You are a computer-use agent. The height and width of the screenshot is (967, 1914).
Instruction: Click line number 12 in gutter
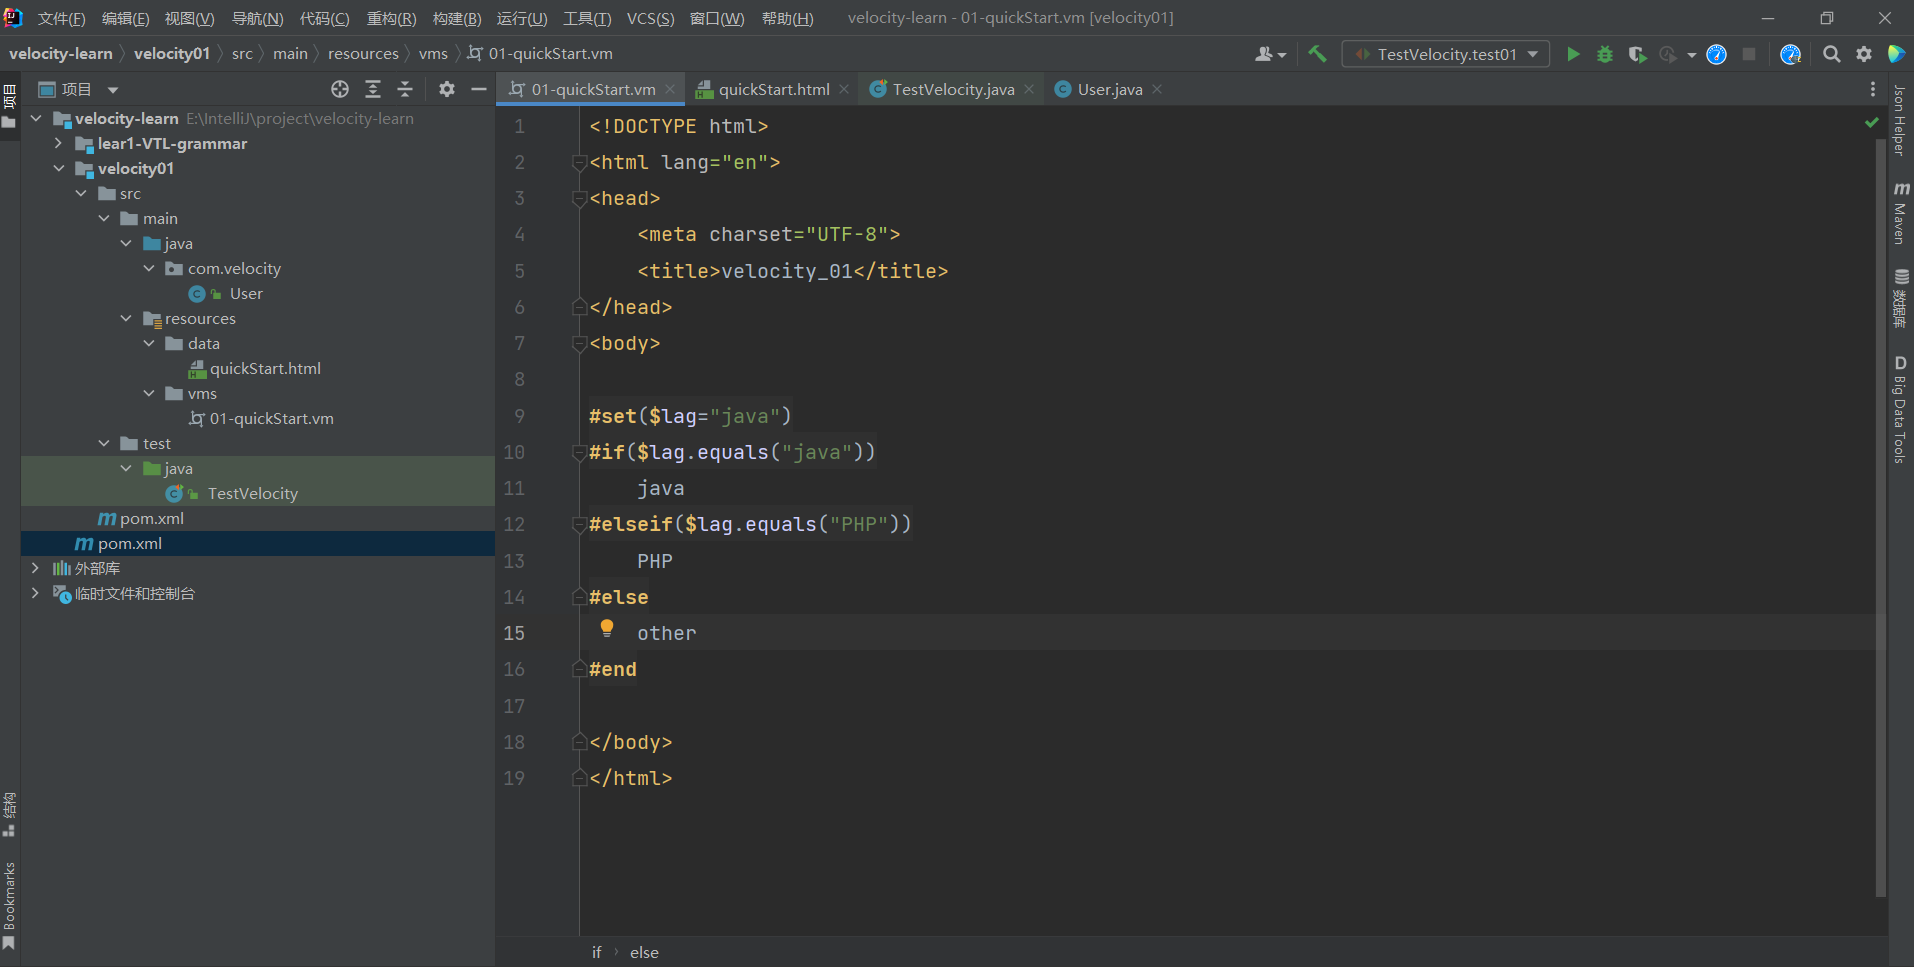[514, 524]
